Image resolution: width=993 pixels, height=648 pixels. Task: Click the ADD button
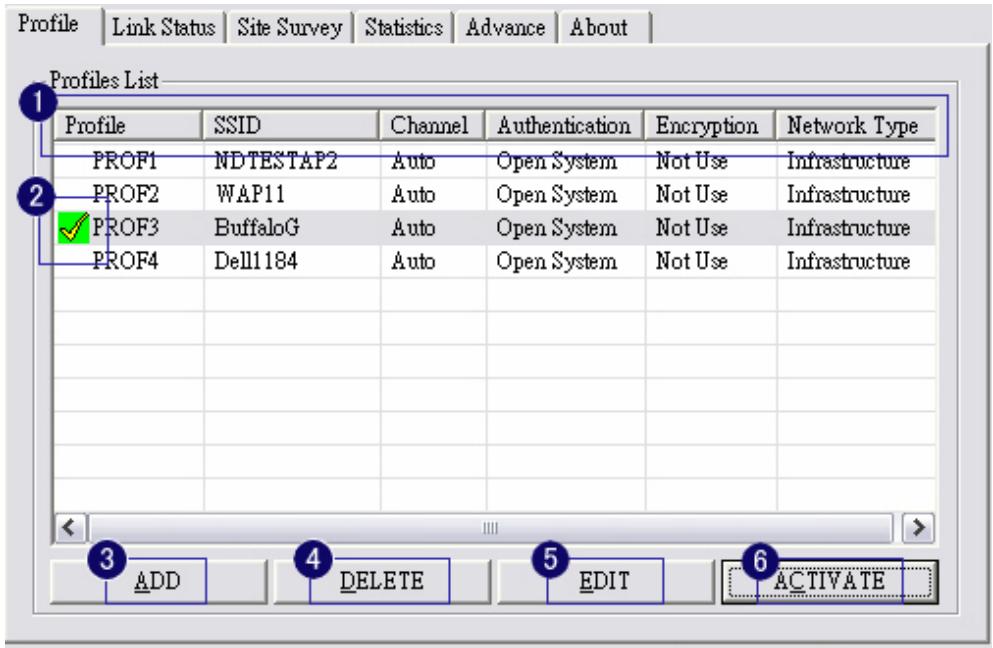tap(158, 581)
